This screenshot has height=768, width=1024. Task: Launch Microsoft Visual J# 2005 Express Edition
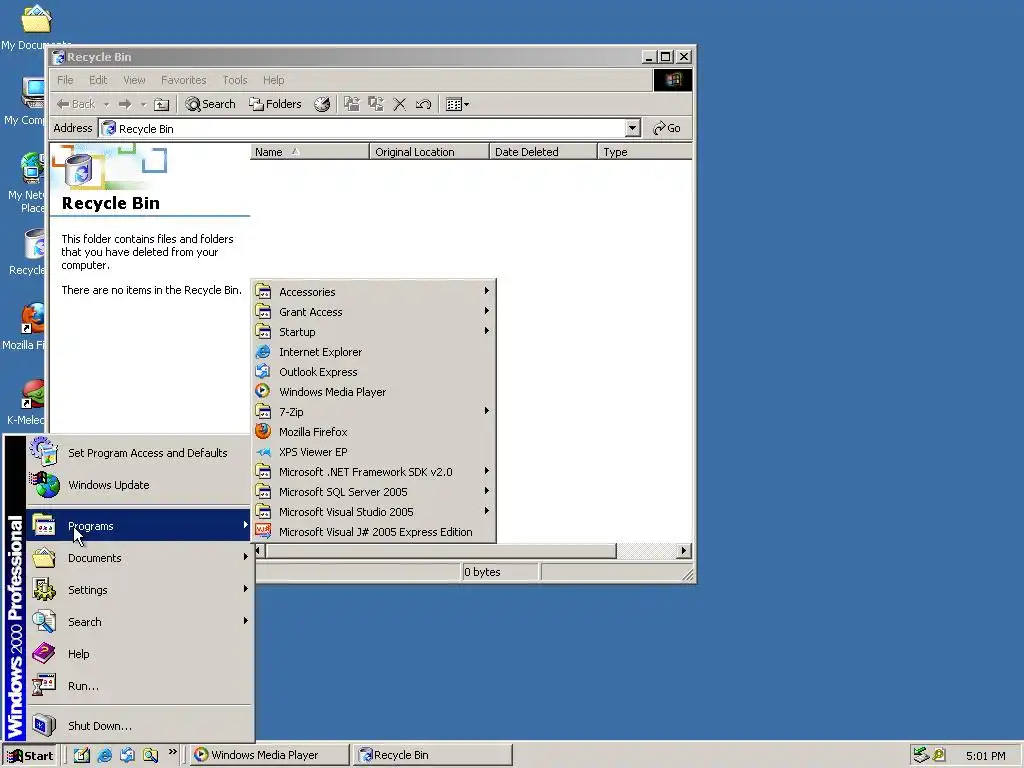[374, 532]
